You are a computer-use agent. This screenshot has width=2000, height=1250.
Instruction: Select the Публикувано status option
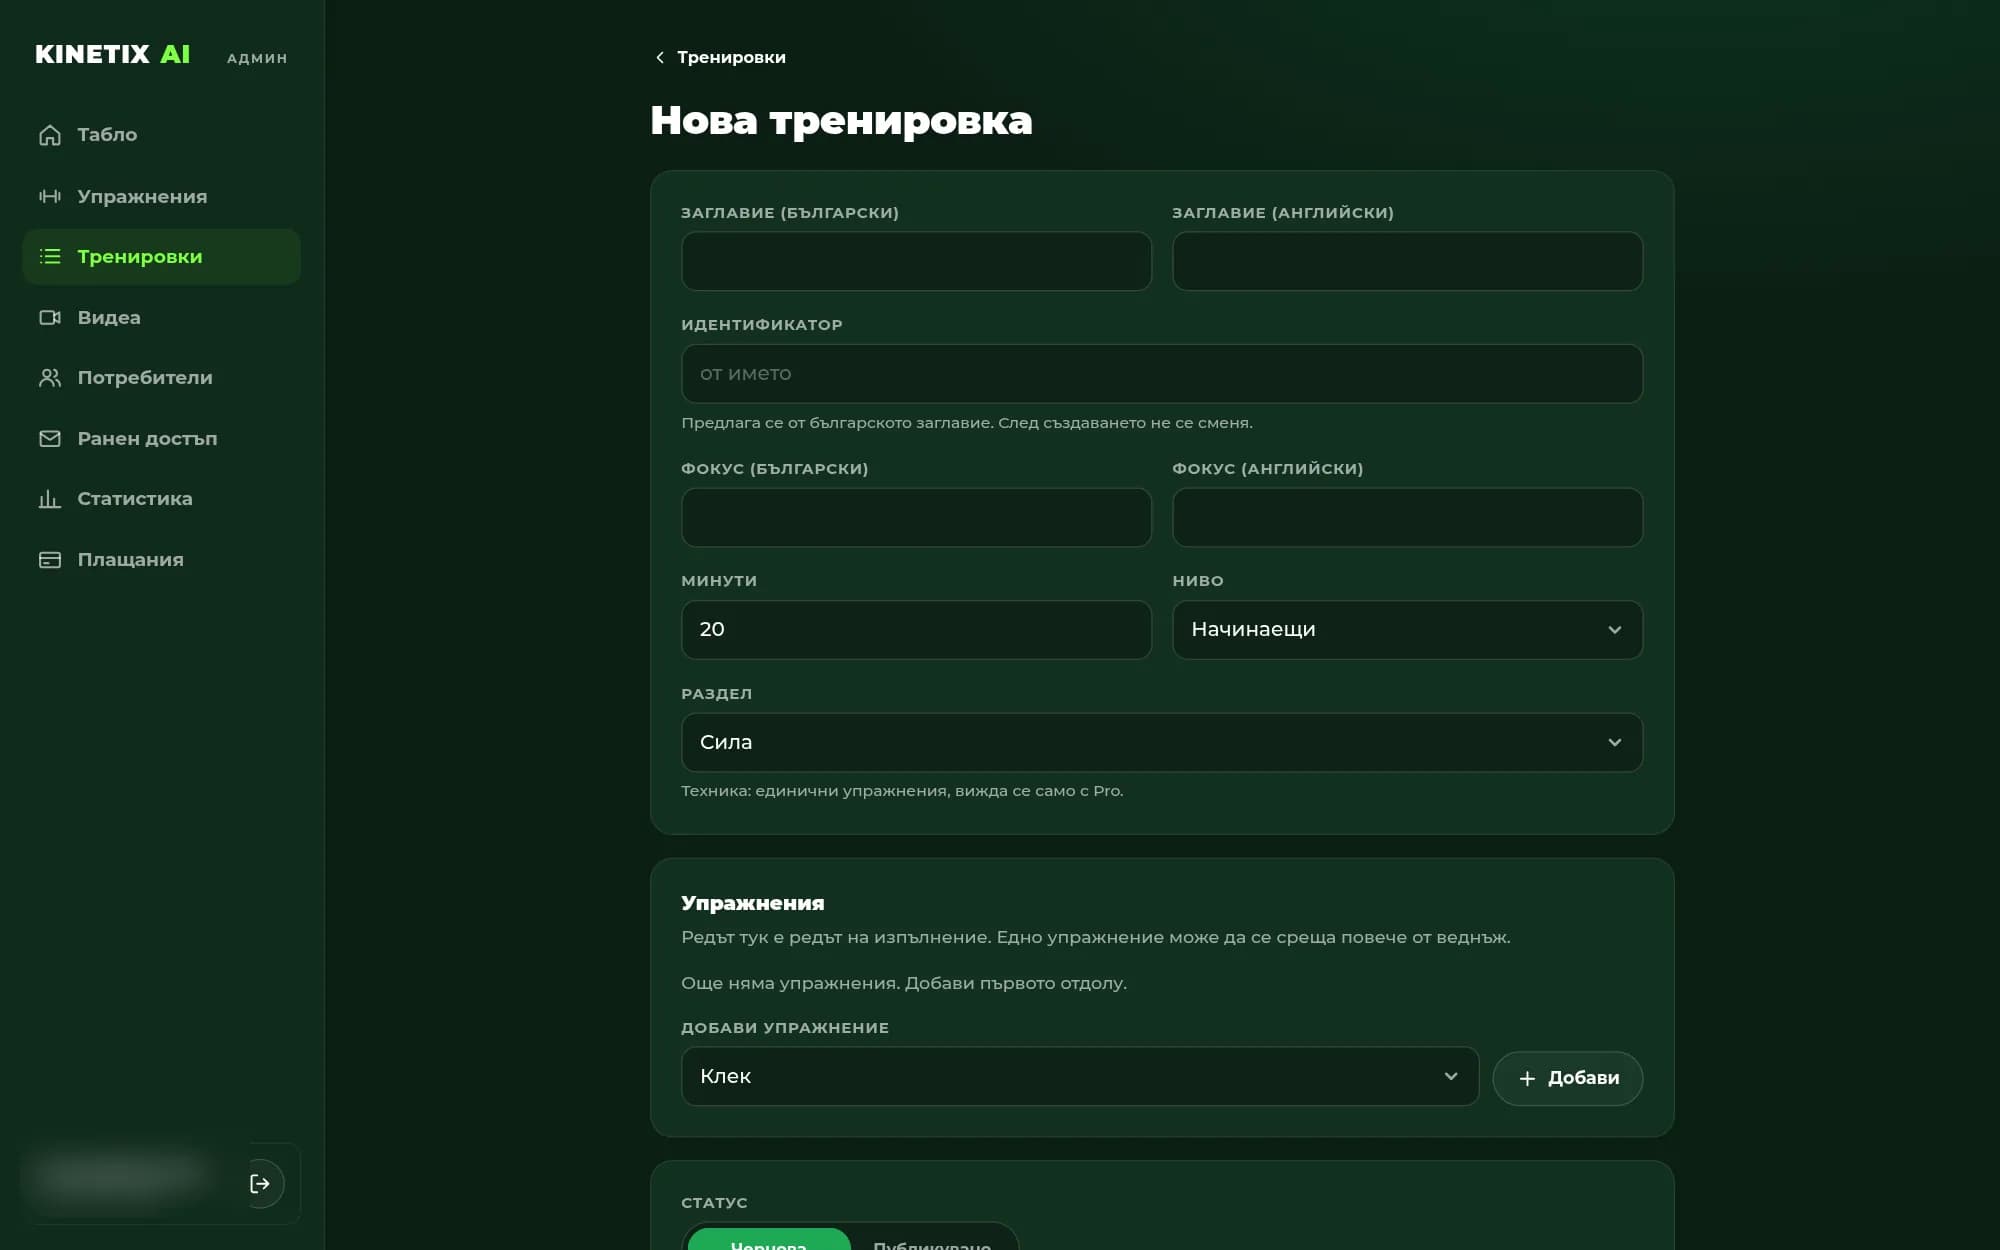coord(932,1240)
